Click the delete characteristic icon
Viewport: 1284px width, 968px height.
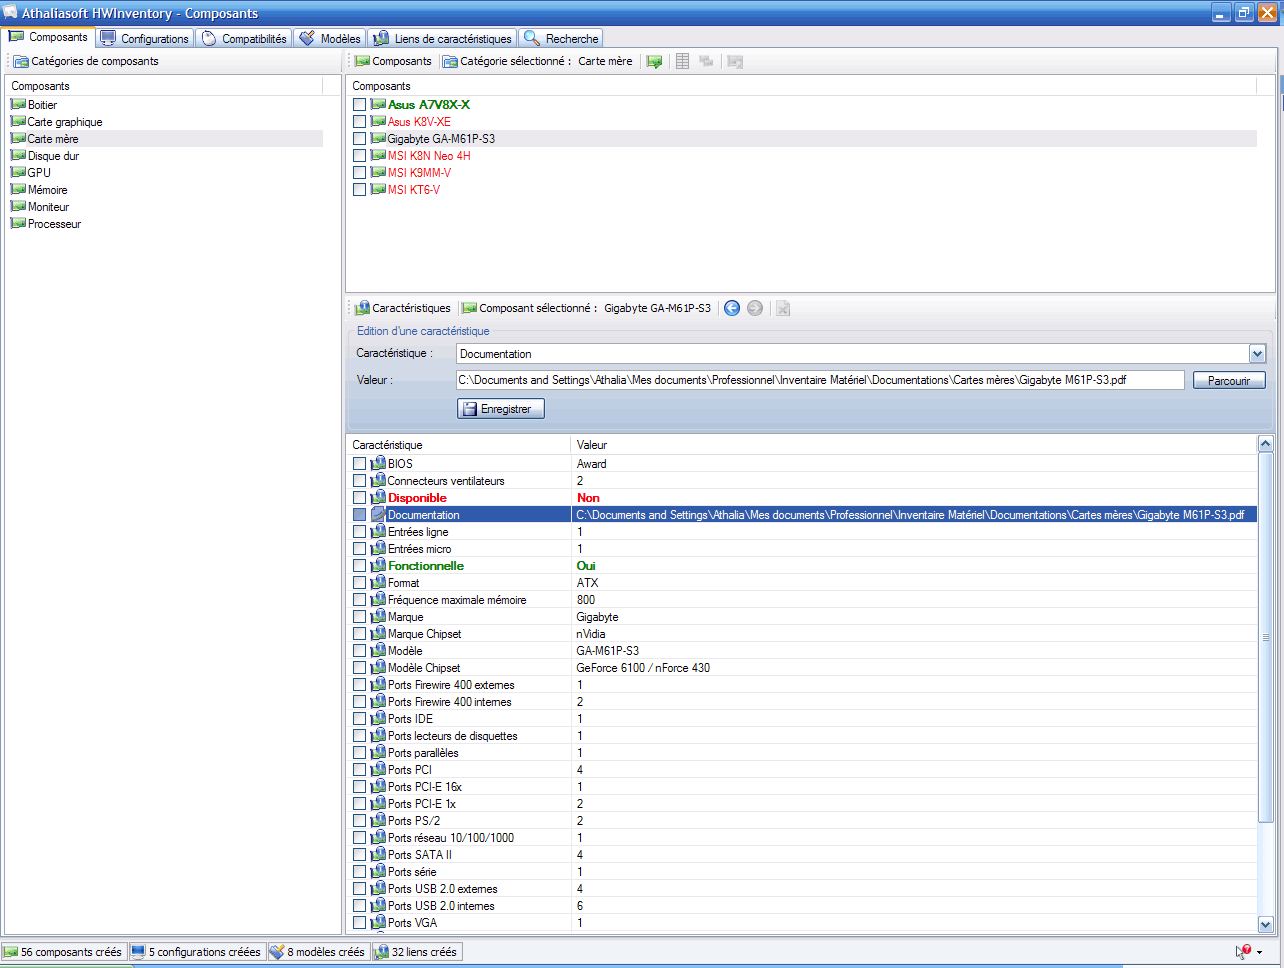783,308
